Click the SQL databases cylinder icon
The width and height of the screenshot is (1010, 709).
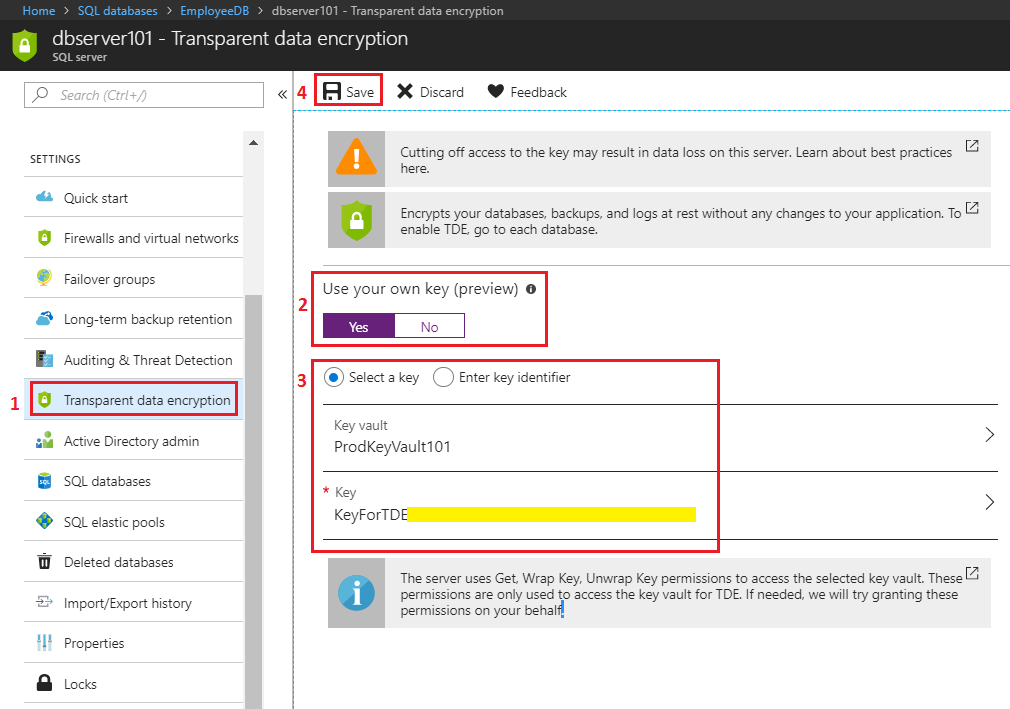tap(44, 481)
